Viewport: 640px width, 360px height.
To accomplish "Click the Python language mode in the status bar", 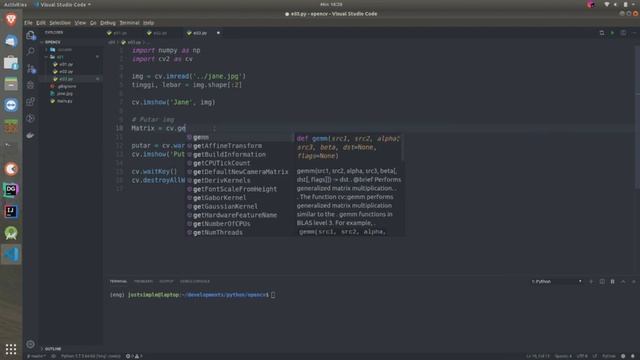I will pyautogui.click(x=609, y=356).
